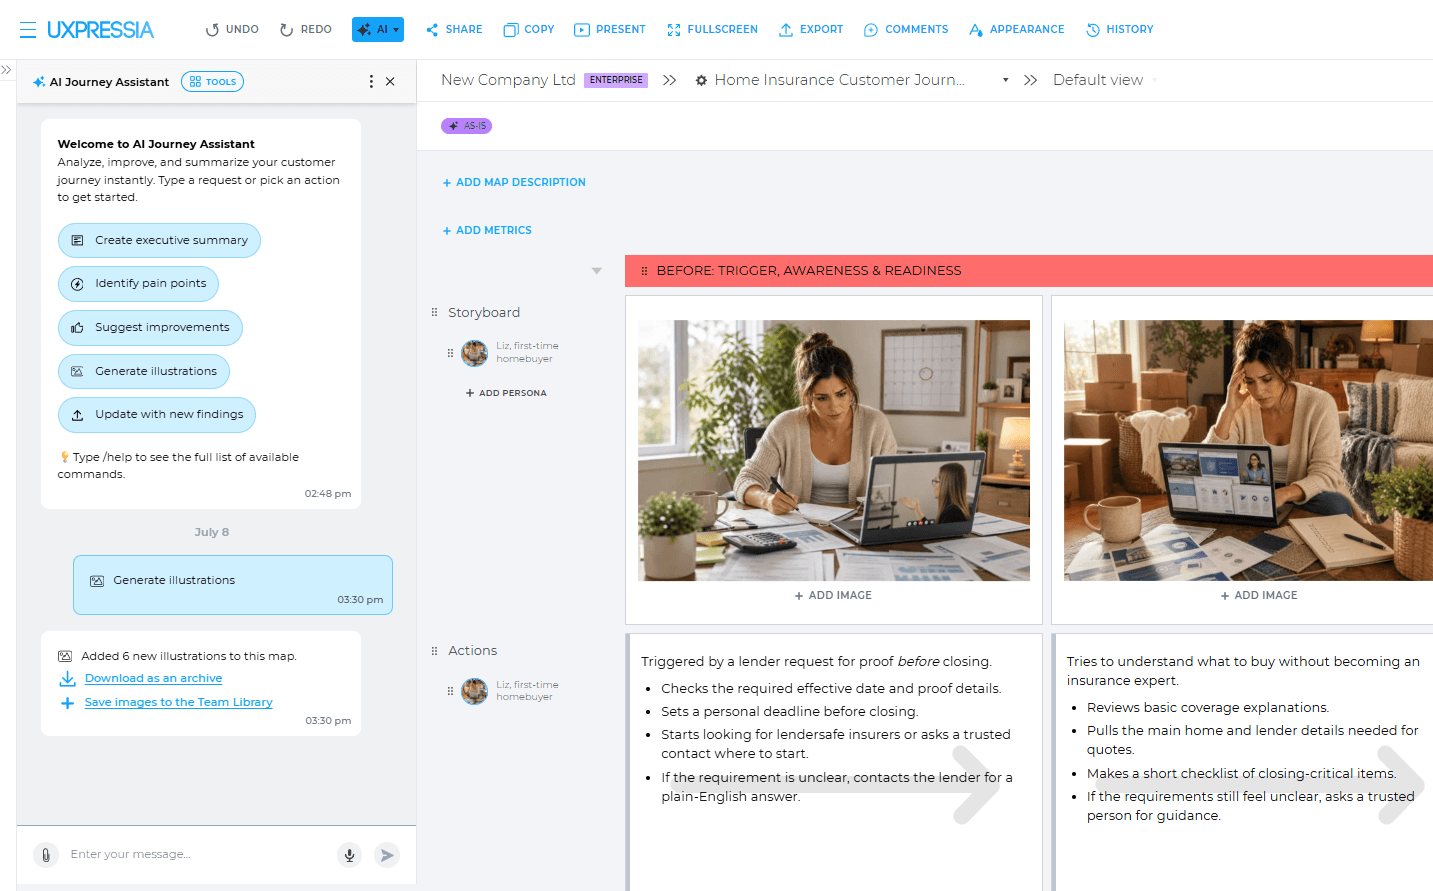
Task: Start Present mode
Action: pos(609,30)
